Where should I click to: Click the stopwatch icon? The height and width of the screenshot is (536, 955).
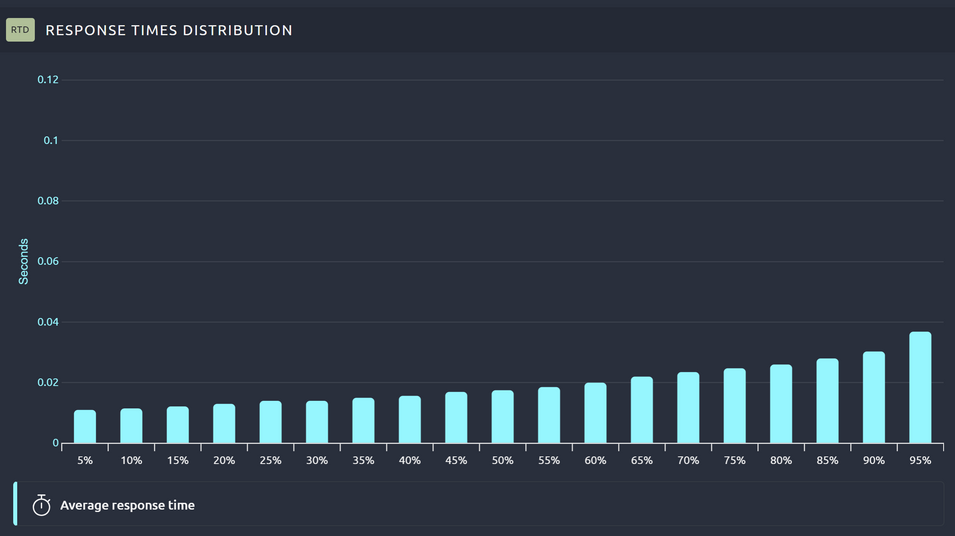(41, 505)
